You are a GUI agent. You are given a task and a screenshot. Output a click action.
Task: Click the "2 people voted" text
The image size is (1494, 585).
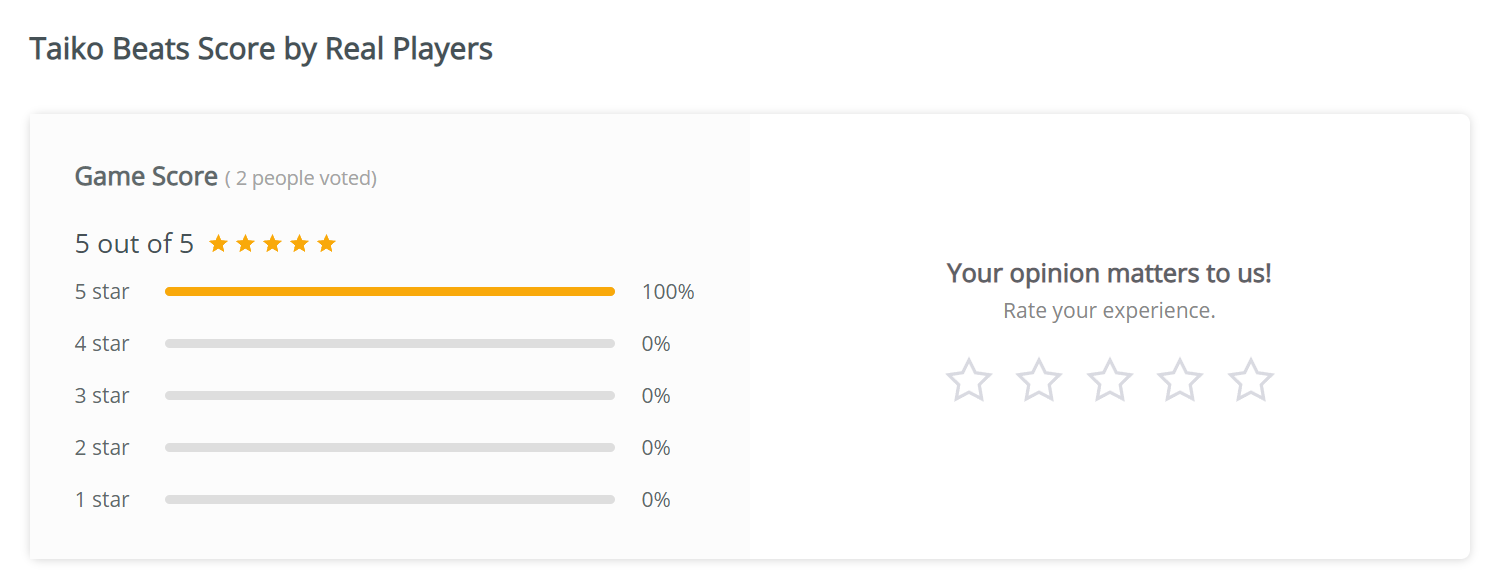tap(301, 179)
